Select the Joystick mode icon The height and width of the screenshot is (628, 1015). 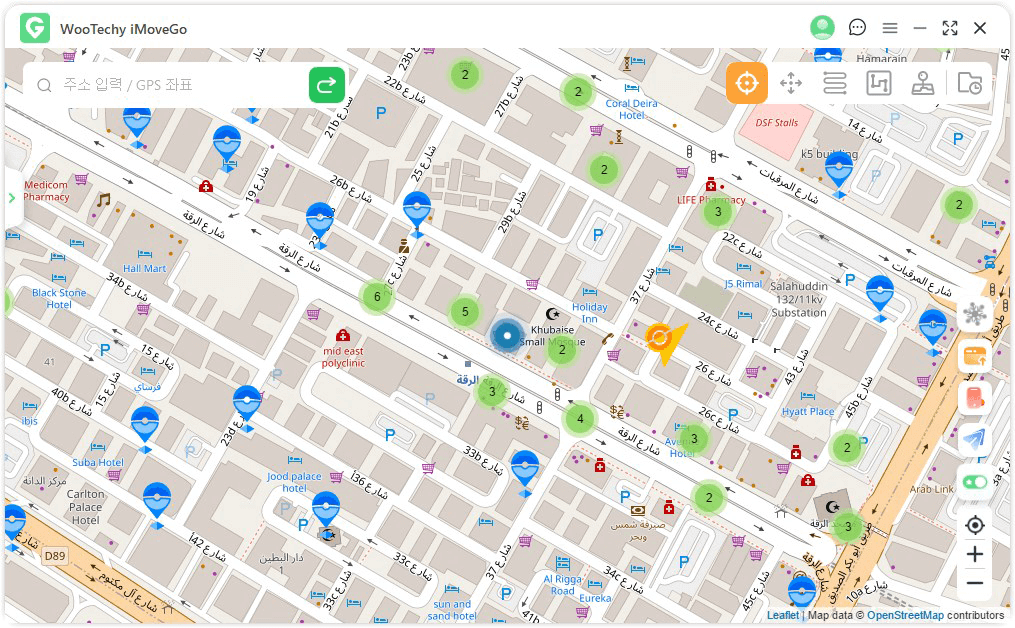(x=923, y=84)
